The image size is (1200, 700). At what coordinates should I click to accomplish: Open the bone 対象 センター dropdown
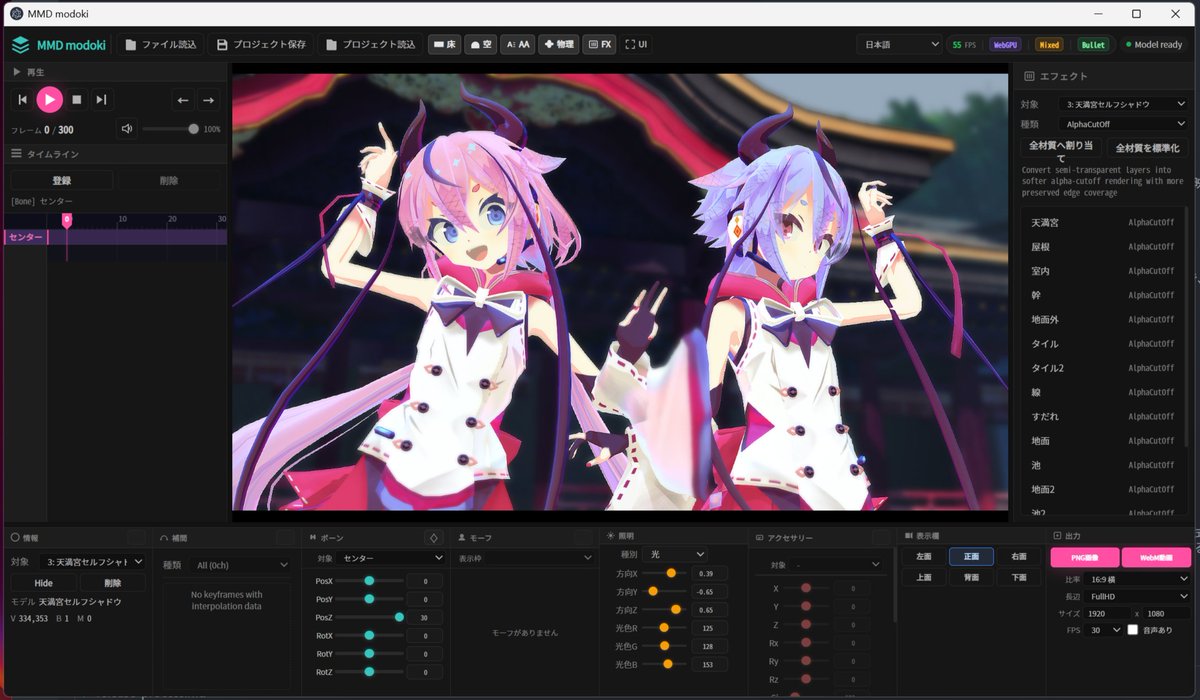coord(392,558)
